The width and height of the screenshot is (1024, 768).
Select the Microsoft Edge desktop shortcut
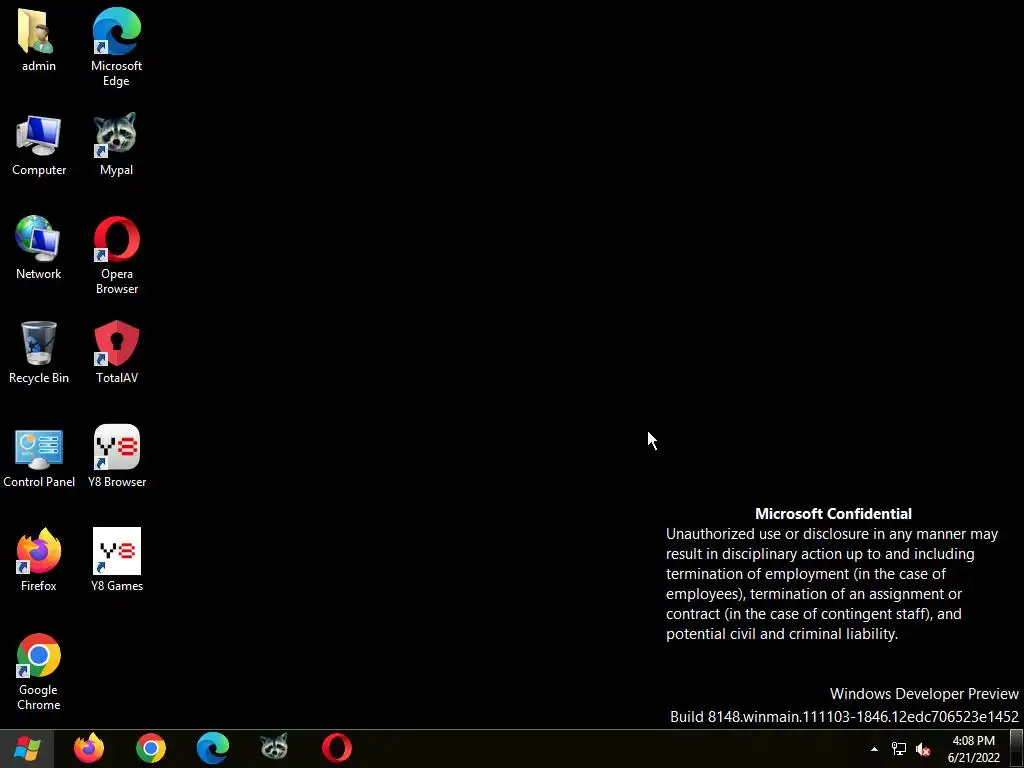(x=116, y=47)
